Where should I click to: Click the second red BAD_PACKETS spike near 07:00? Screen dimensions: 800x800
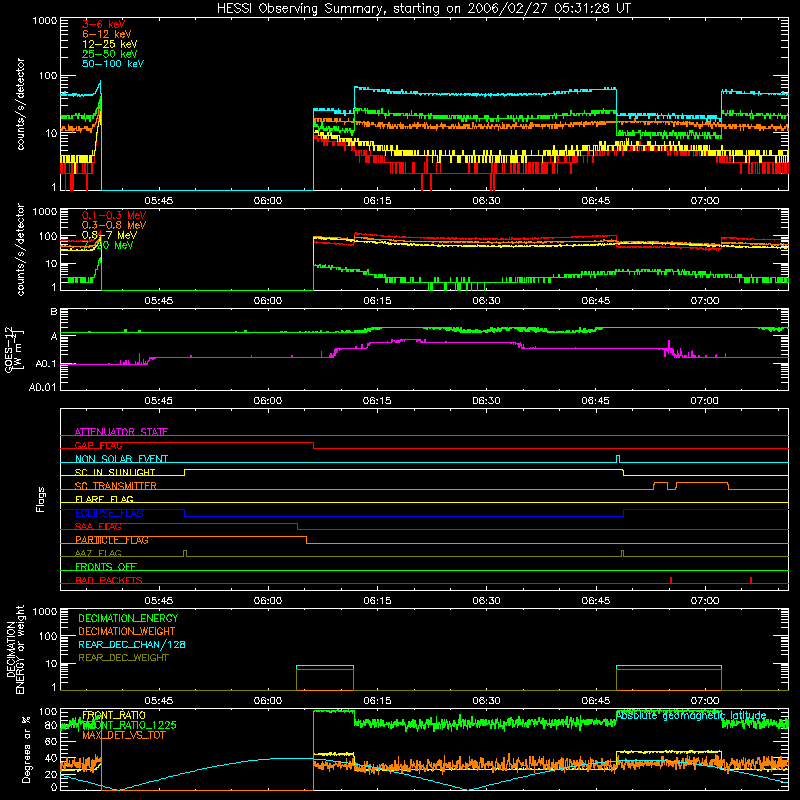751,580
